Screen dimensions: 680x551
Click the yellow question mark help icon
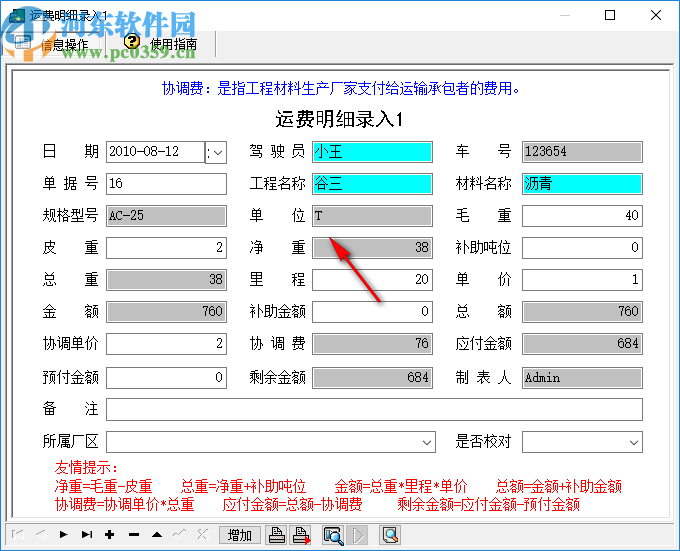coord(132,42)
